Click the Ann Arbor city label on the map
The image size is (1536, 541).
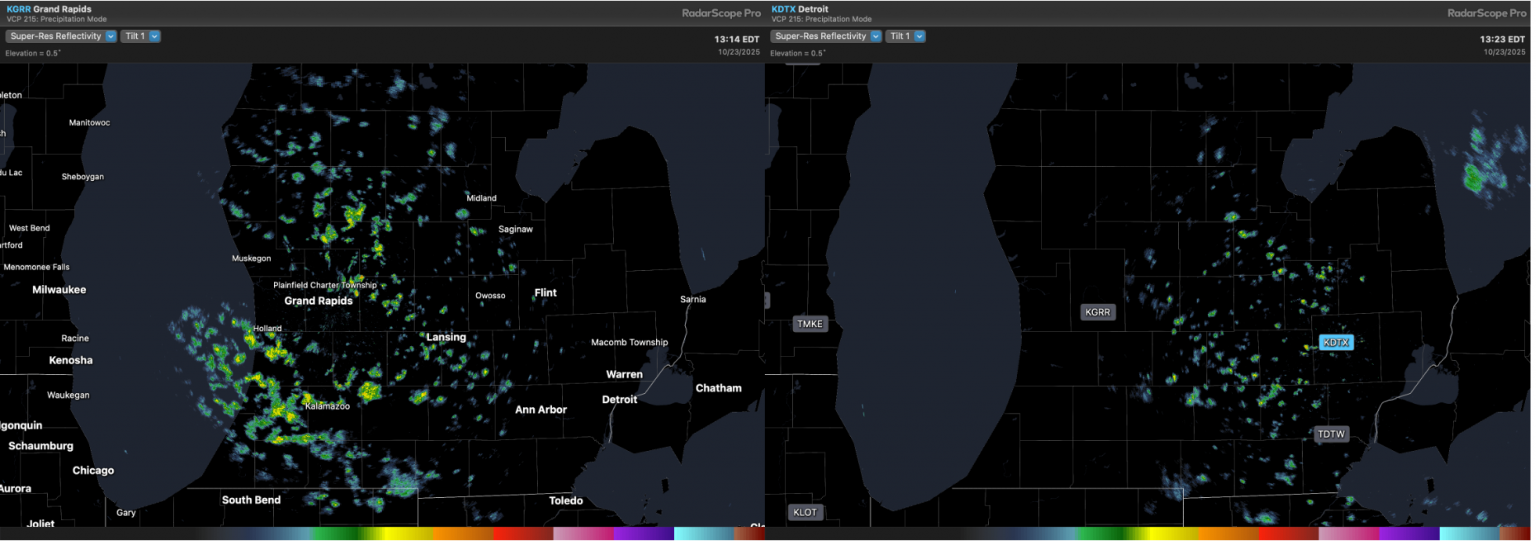pos(541,410)
